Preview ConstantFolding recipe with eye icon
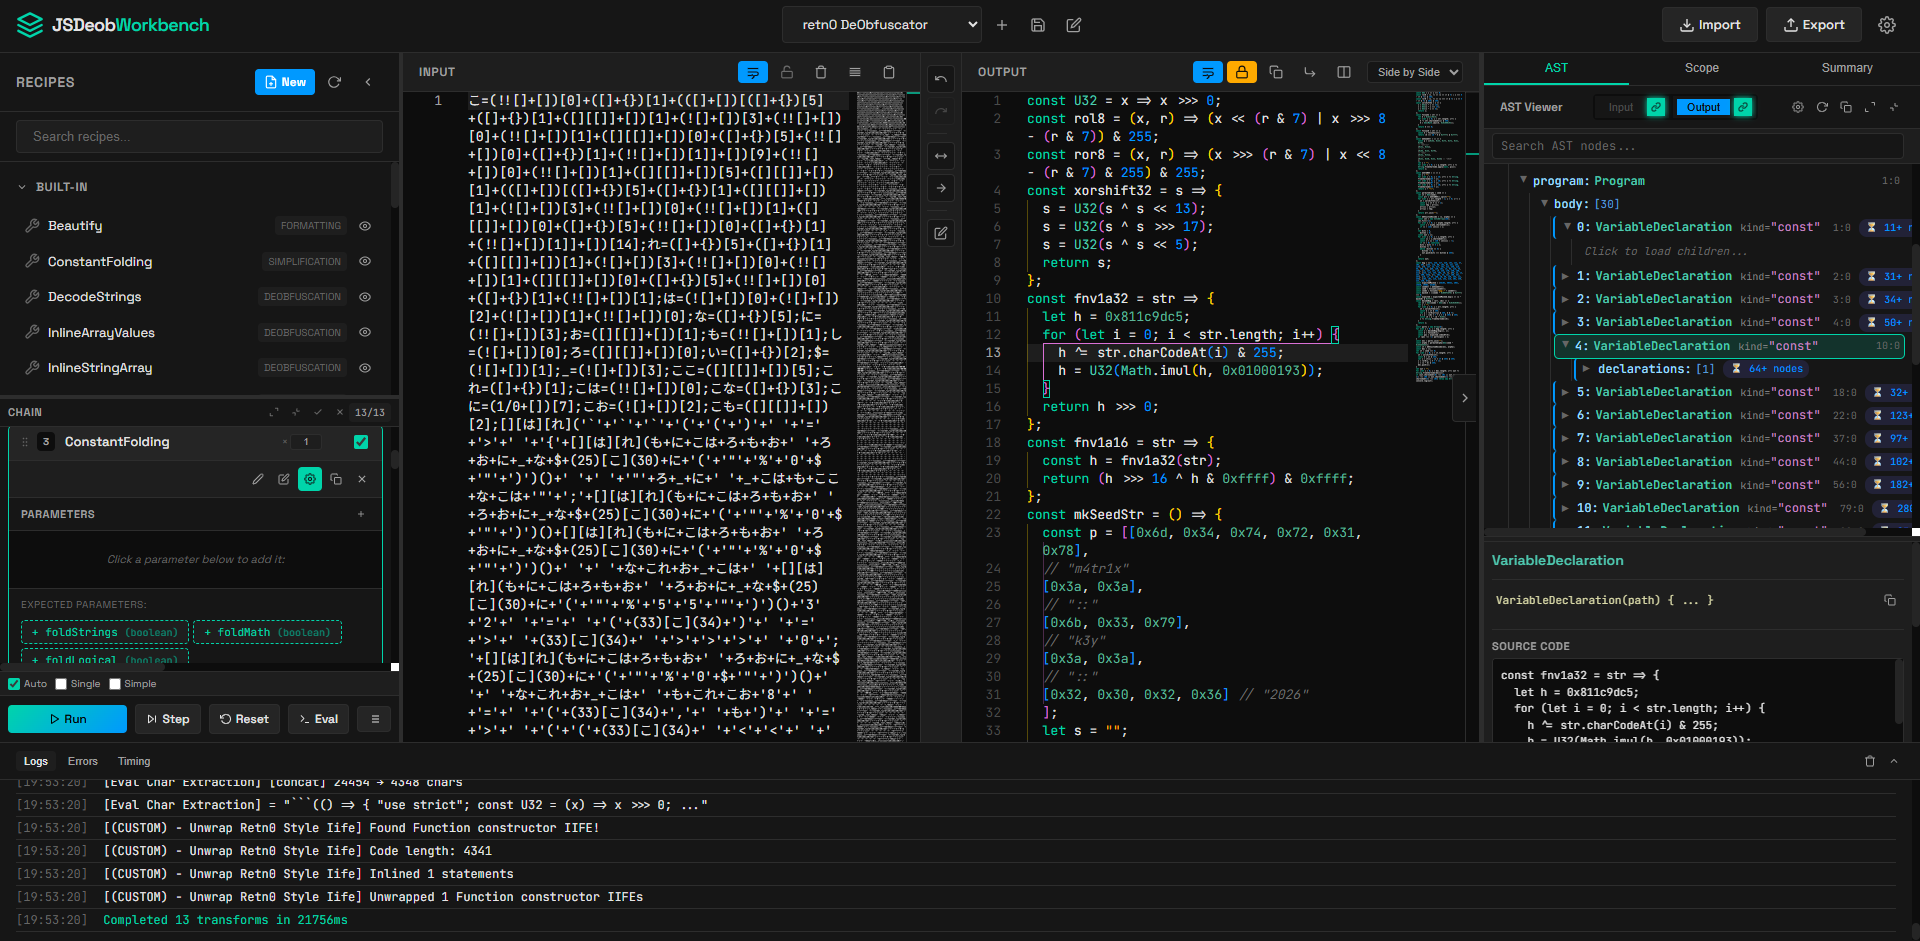The width and height of the screenshot is (1920, 941). tap(365, 261)
